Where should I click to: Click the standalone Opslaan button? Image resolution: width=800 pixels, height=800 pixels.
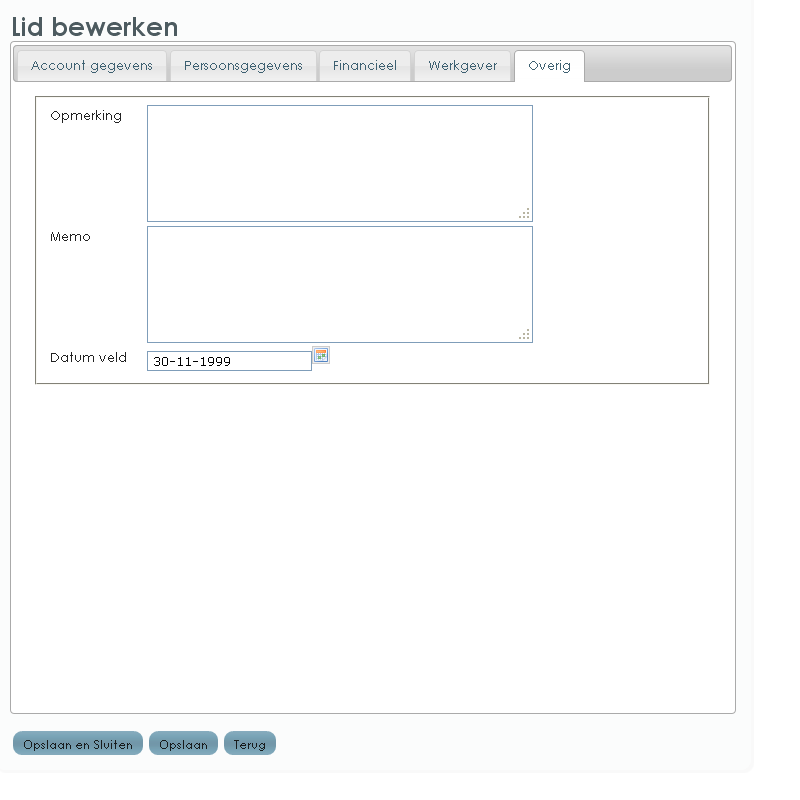183,744
